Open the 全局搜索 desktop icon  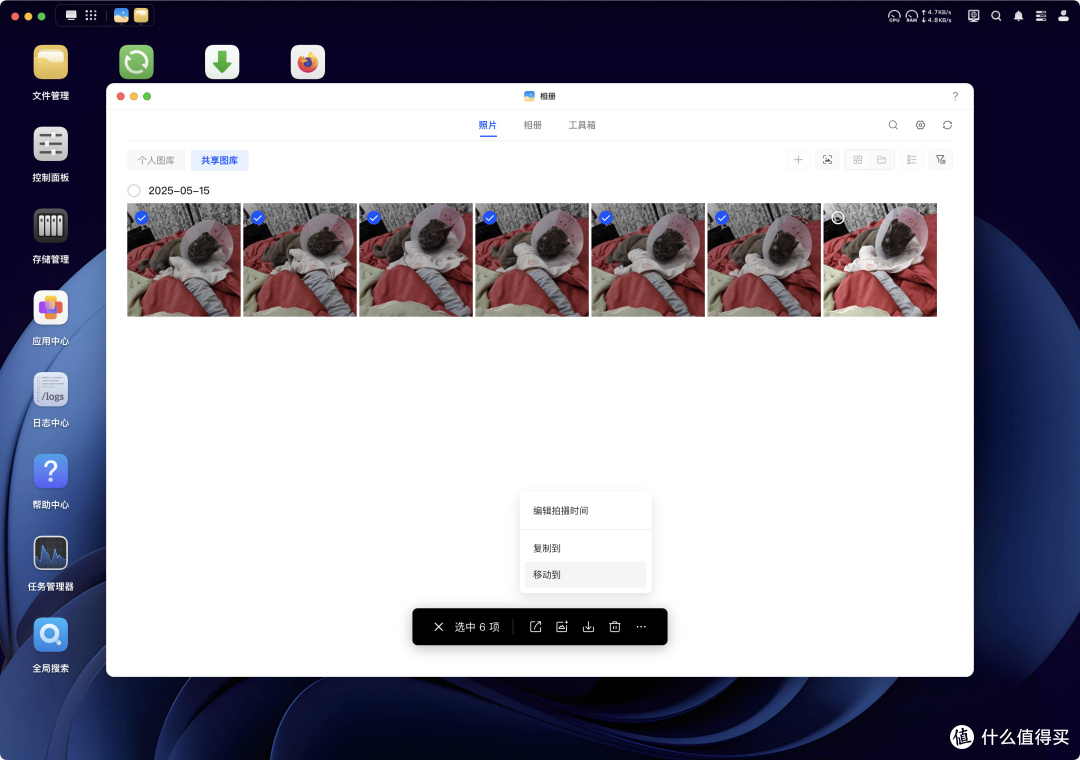(50, 635)
